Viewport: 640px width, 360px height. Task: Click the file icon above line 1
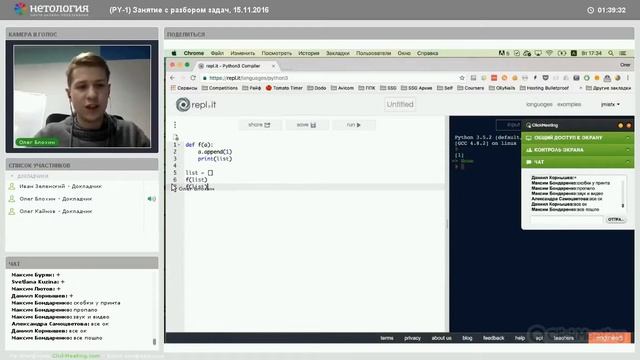coord(176,138)
